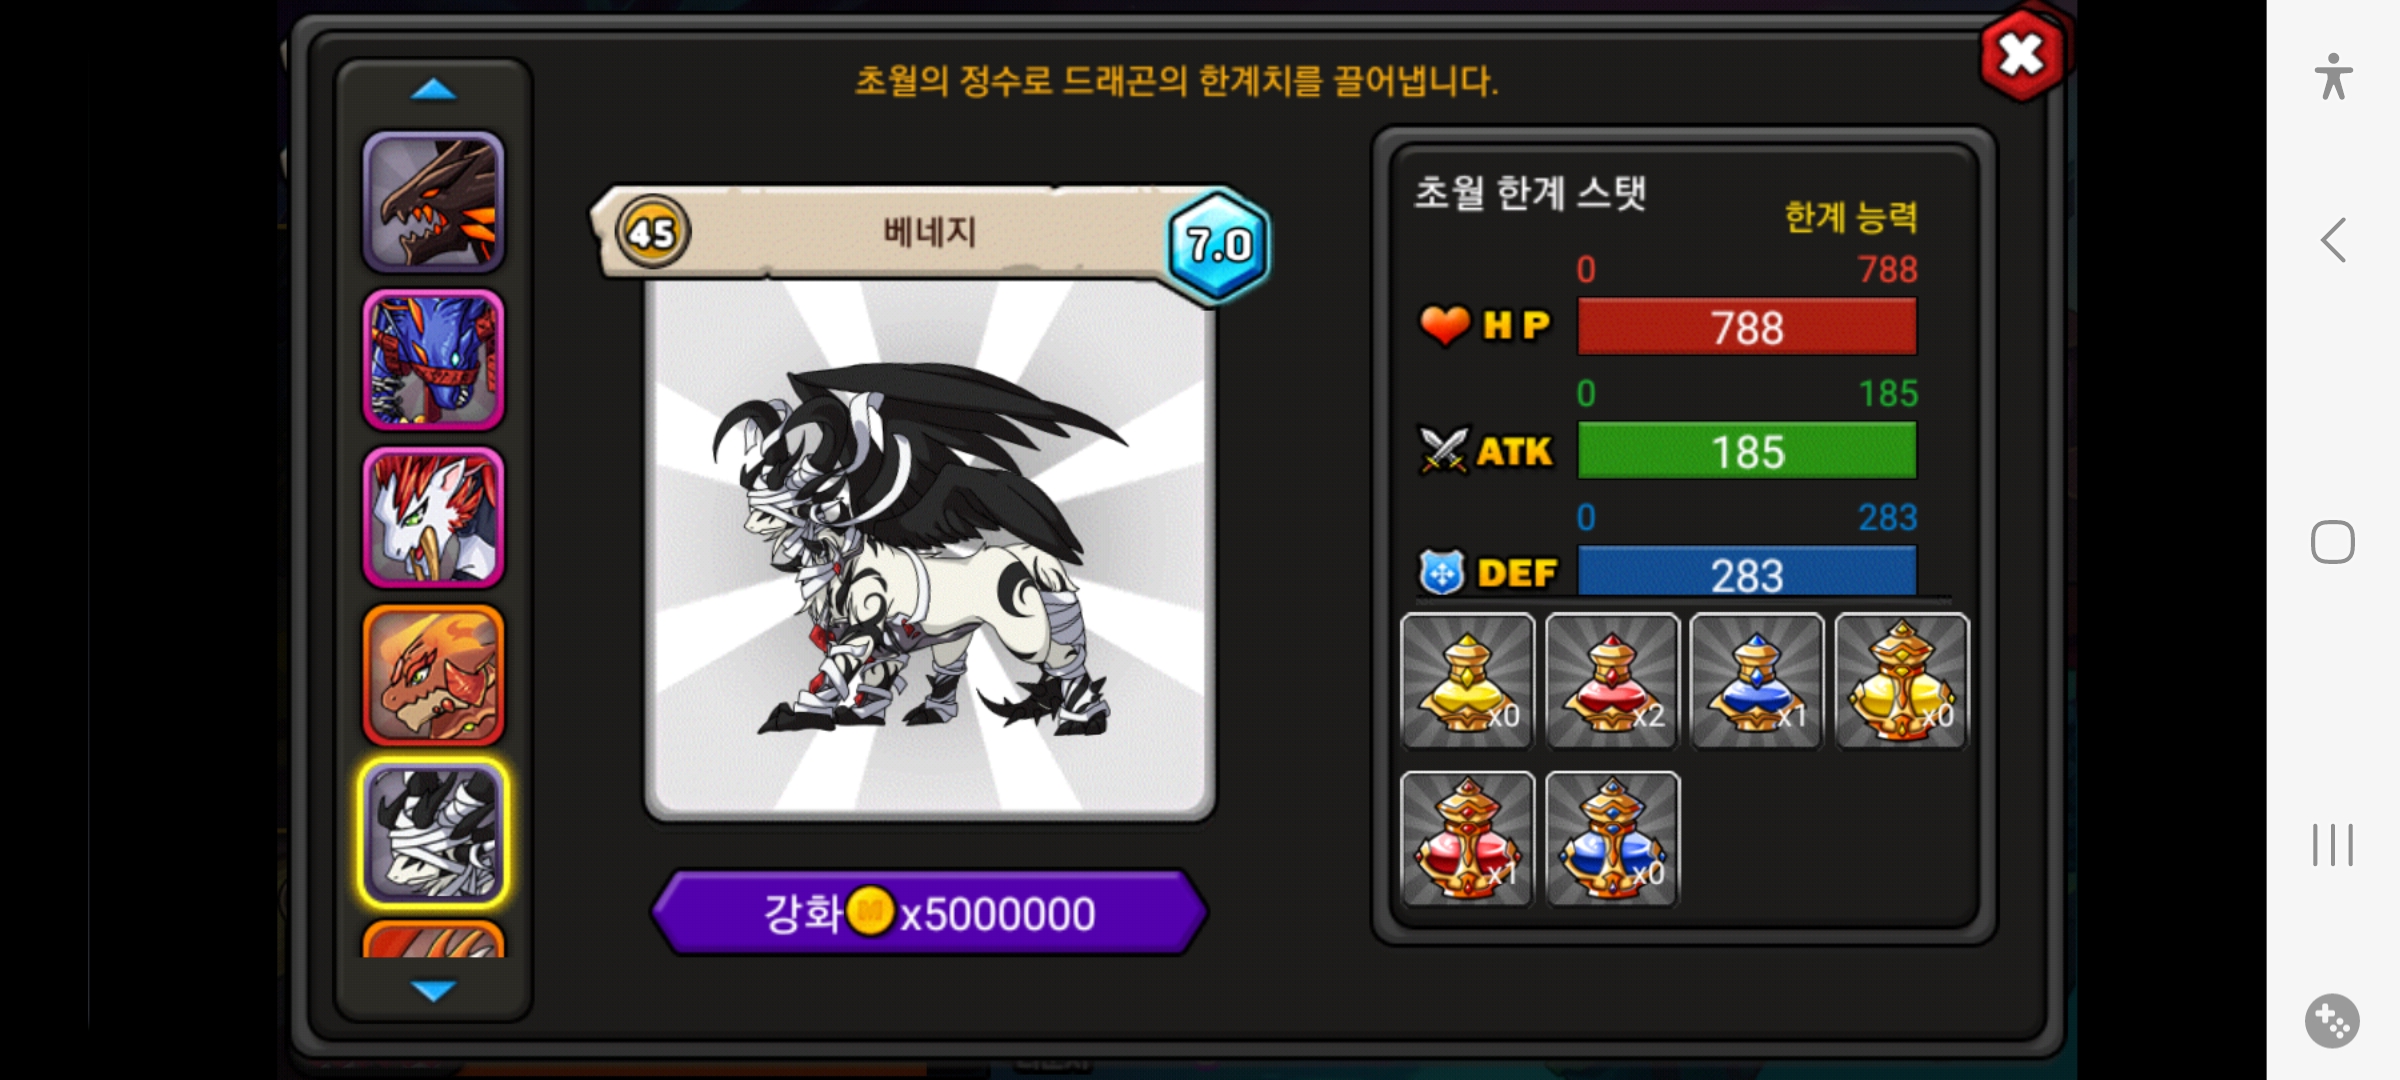Click the large red essence potion x1
This screenshot has width=2400, height=1080.
pos(1467,839)
